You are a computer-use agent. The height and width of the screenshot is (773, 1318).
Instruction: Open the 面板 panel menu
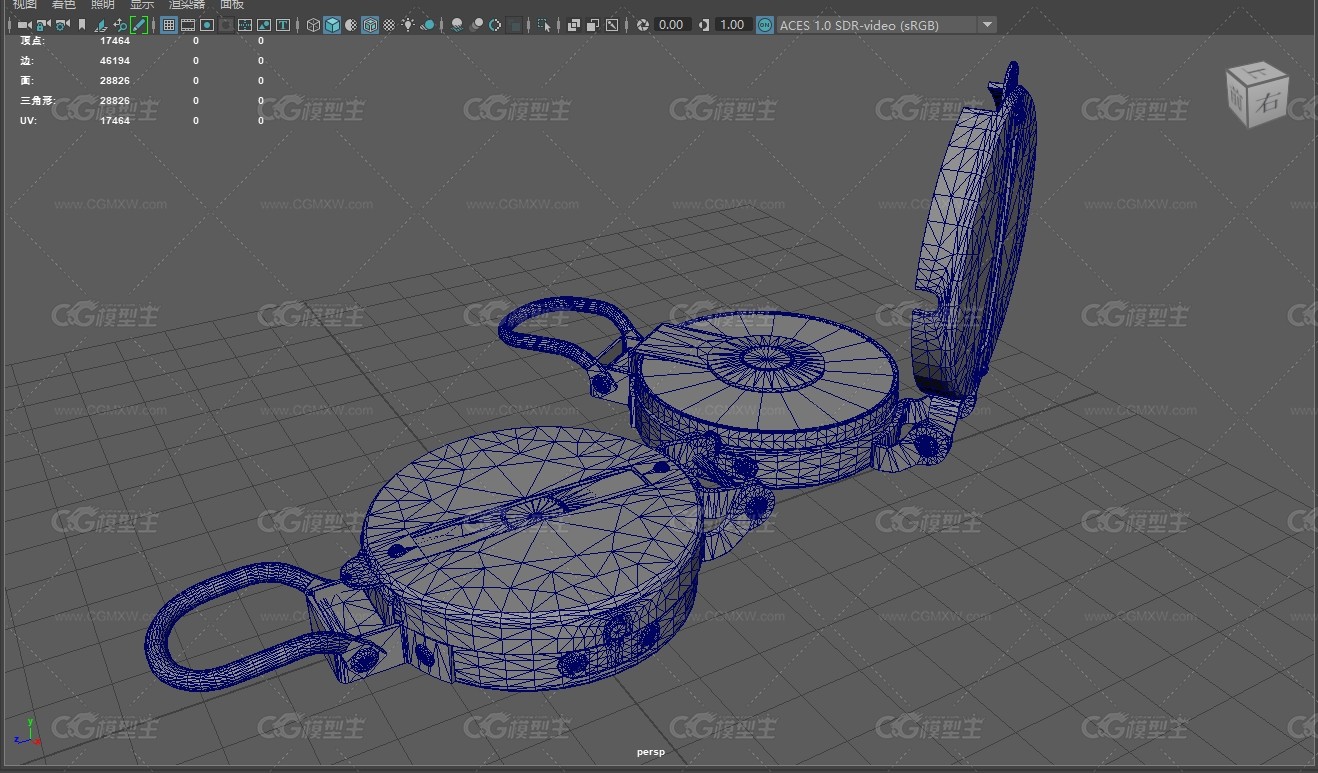pos(232,4)
